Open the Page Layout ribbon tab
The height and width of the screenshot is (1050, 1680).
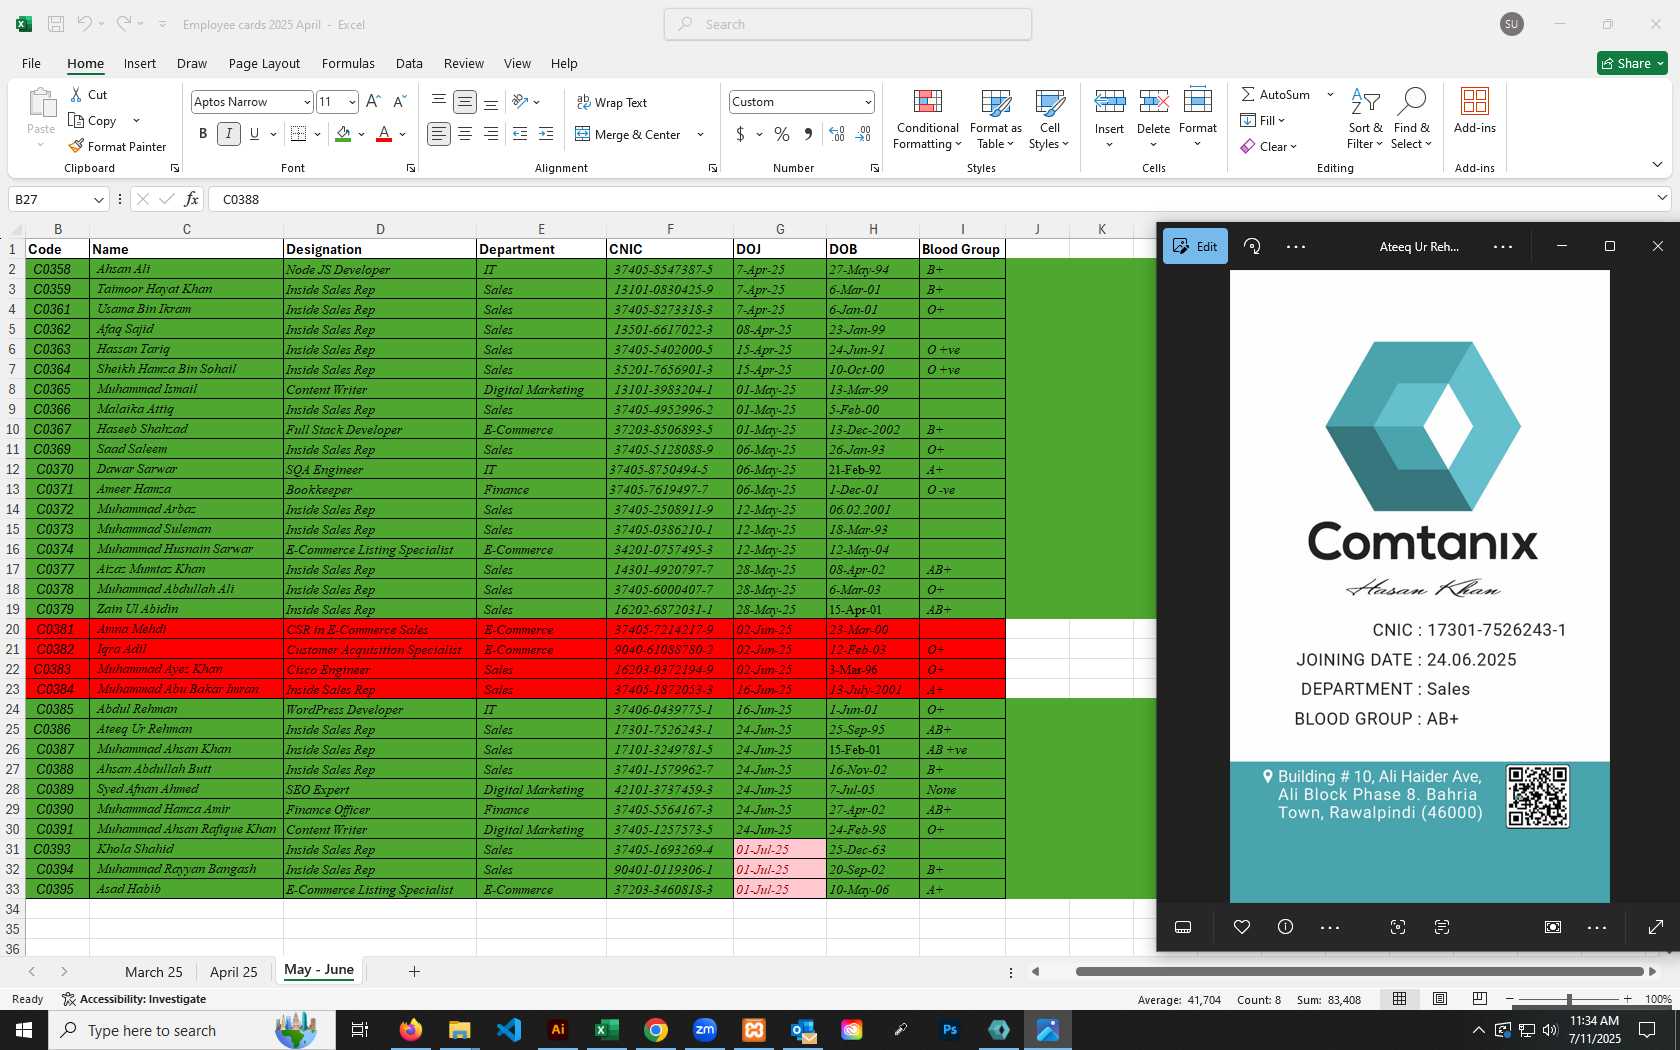[x=264, y=63]
